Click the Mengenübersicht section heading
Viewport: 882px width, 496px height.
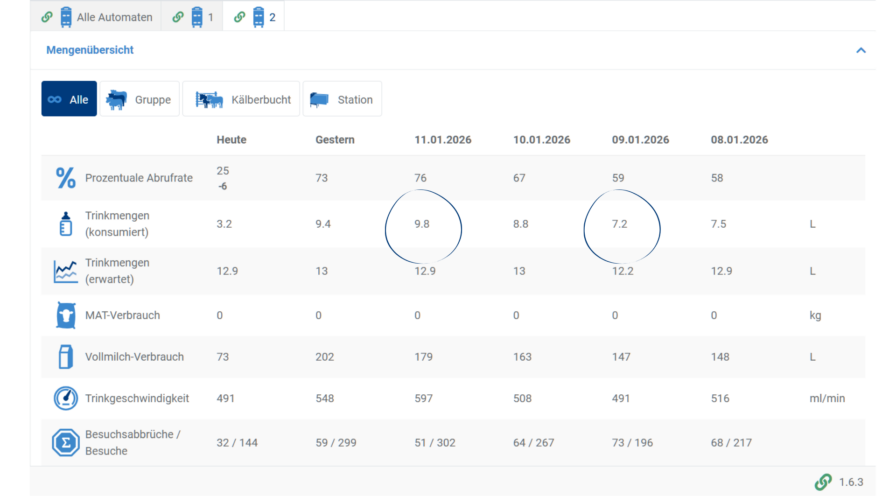pyautogui.click(x=90, y=50)
